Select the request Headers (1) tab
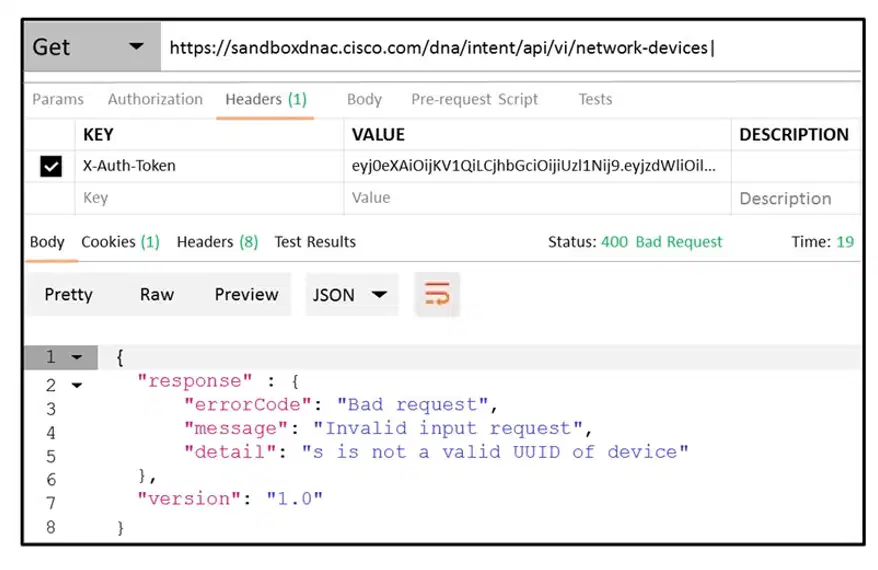Viewport: 878px width, 570px height. point(266,99)
